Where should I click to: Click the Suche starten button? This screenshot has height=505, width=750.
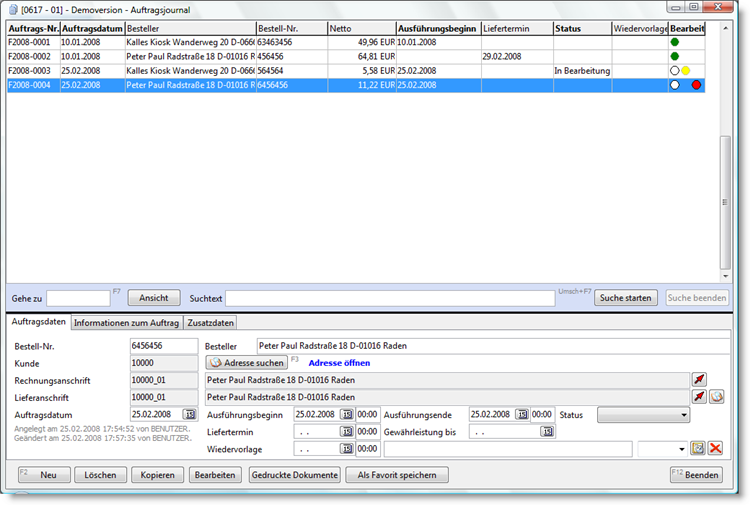(626, 298)
